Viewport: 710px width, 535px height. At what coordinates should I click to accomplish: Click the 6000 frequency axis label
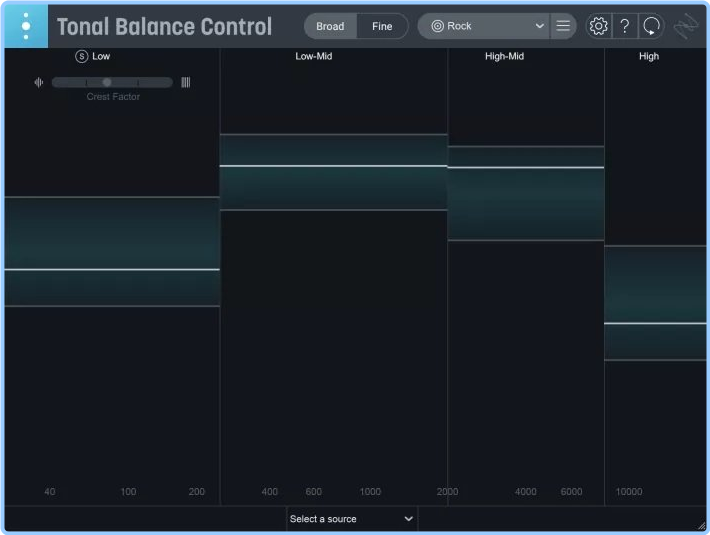(x=571, y=492)
